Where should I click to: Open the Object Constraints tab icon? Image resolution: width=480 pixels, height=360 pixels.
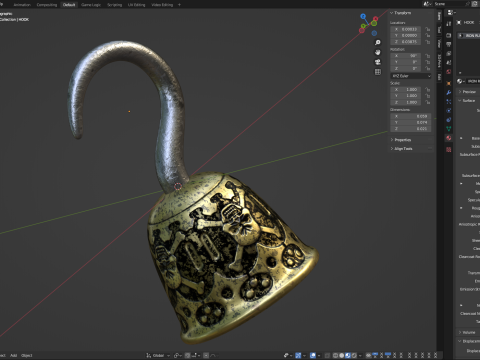449,119
